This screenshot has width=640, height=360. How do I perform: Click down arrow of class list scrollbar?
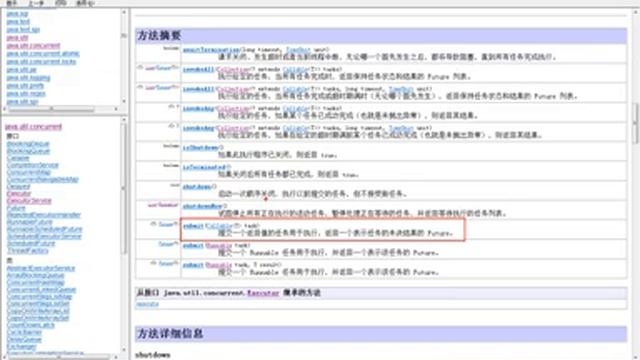(124, 350)
